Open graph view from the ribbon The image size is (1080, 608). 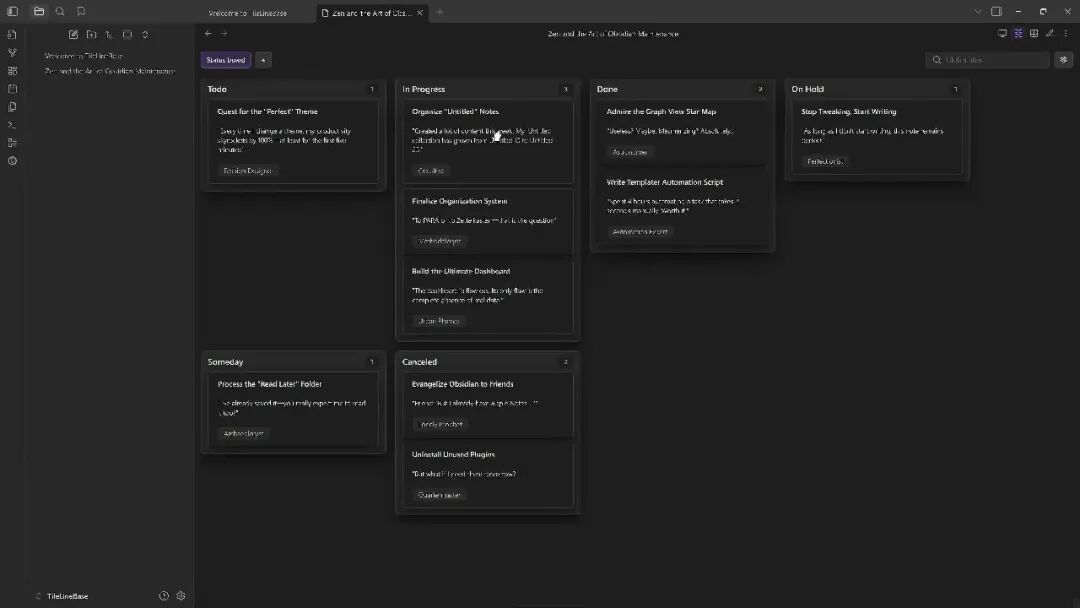coord(12,52)
